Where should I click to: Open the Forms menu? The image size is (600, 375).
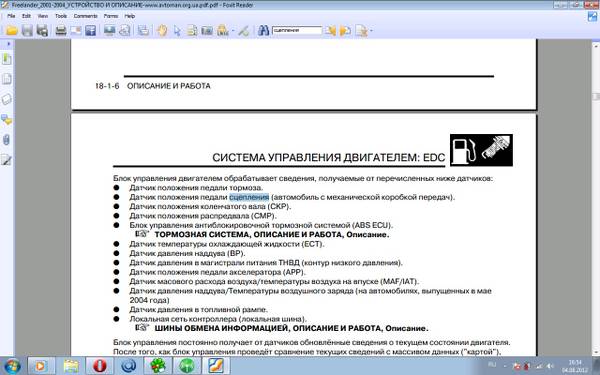(x=111, y=16)
